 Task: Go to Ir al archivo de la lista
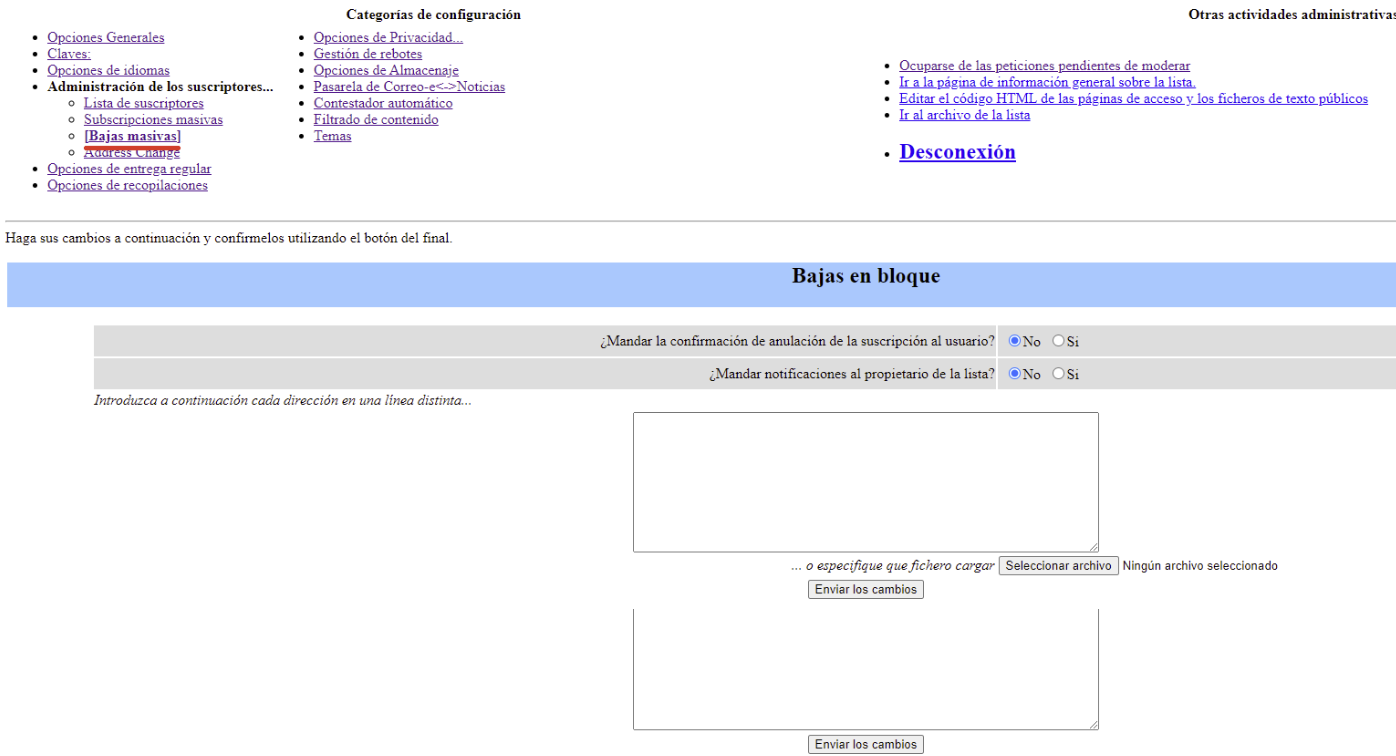tap(964, 115)
